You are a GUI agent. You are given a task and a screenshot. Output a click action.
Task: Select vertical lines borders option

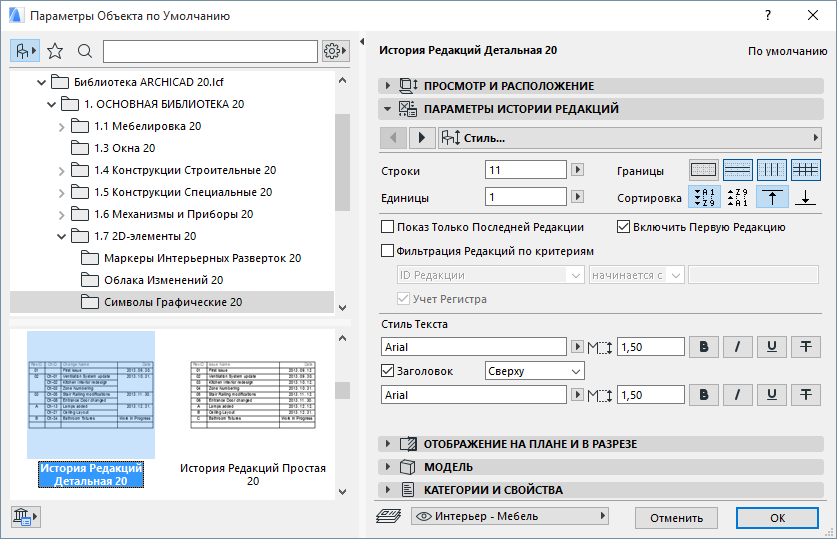pos(772,170)
